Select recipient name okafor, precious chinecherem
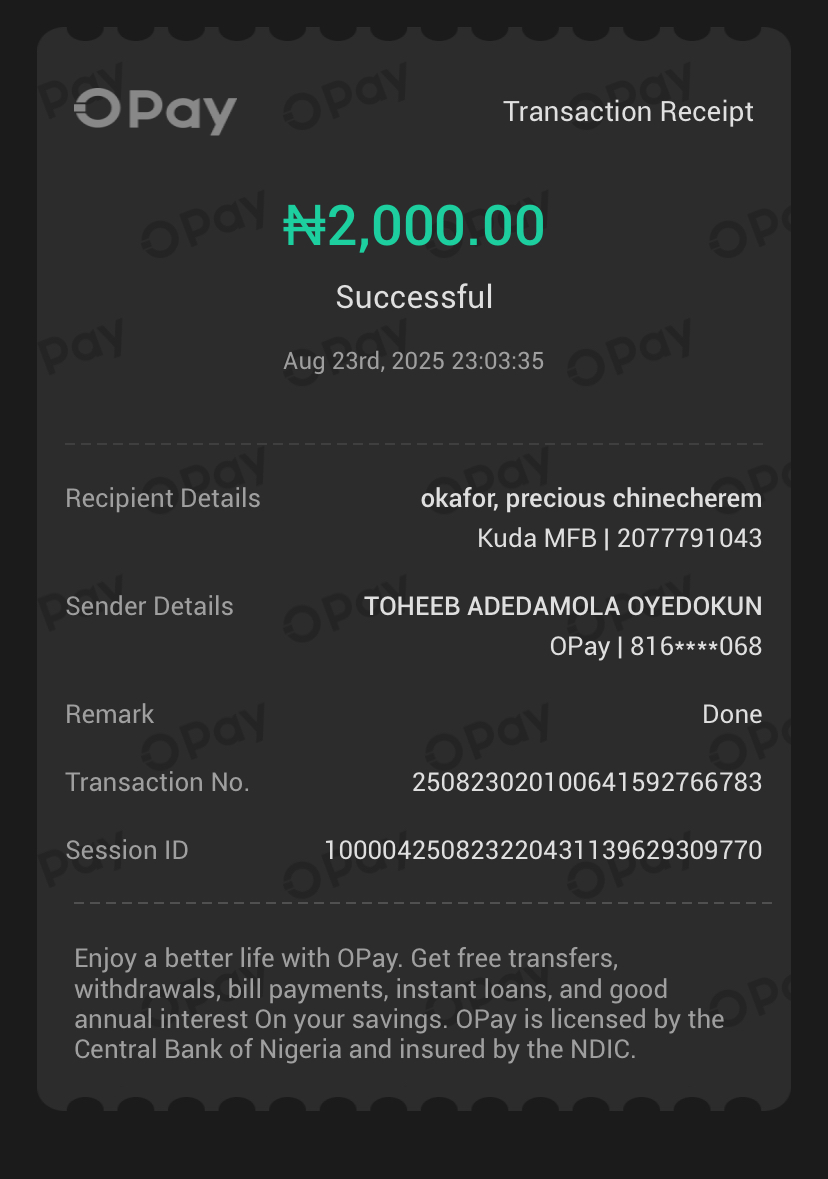Image resolution: width=828 pixels, height=1179 pixels. click(x=591, y=499)
